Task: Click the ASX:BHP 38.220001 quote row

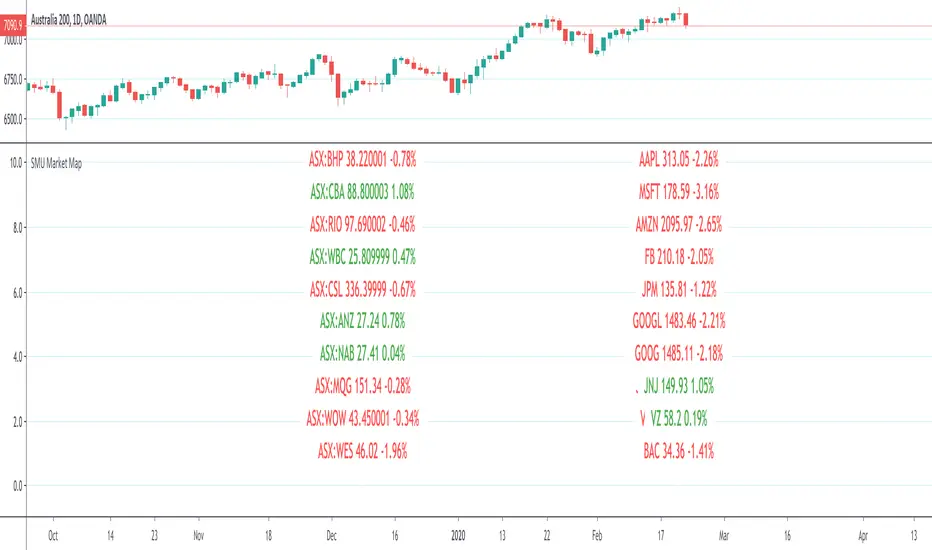Action: 362,158
